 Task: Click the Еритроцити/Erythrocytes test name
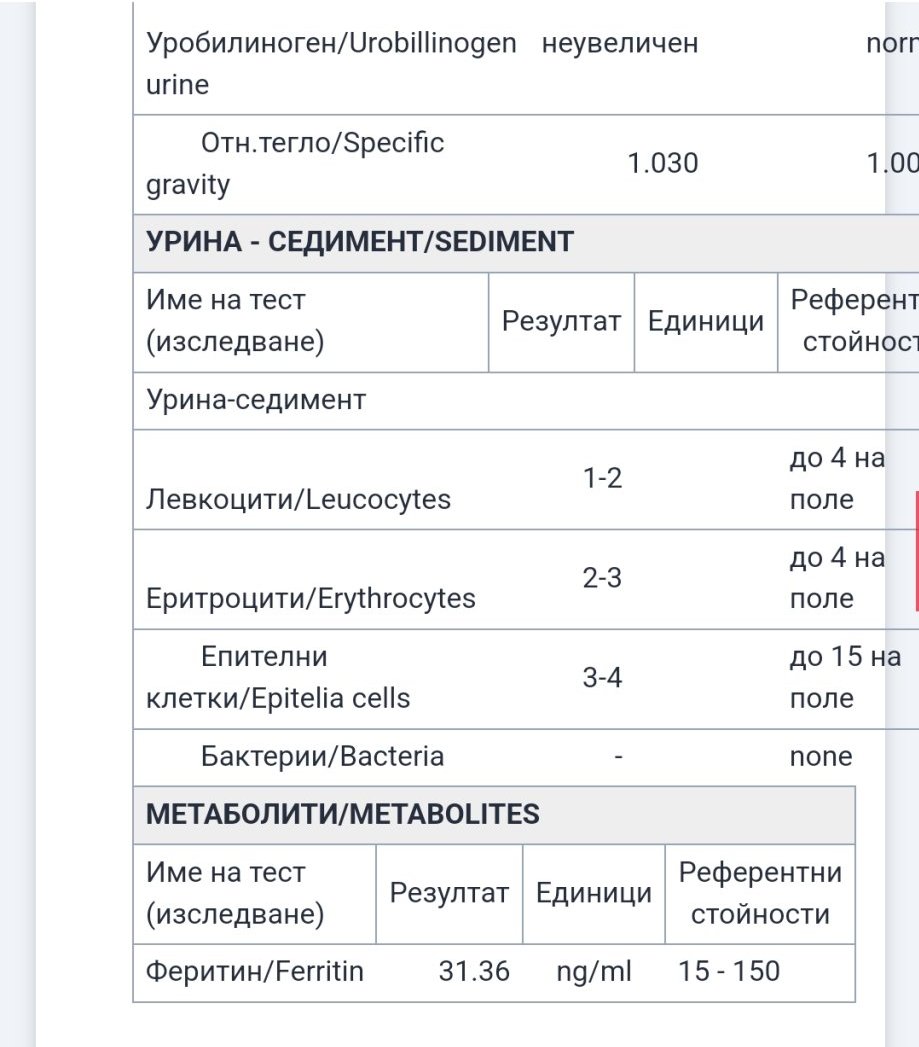(311, 599)
